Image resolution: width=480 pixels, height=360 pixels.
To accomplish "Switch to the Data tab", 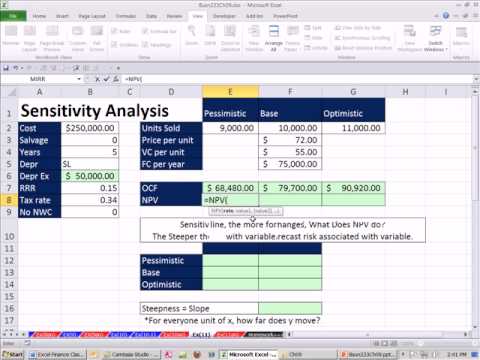I will point(151,16).
